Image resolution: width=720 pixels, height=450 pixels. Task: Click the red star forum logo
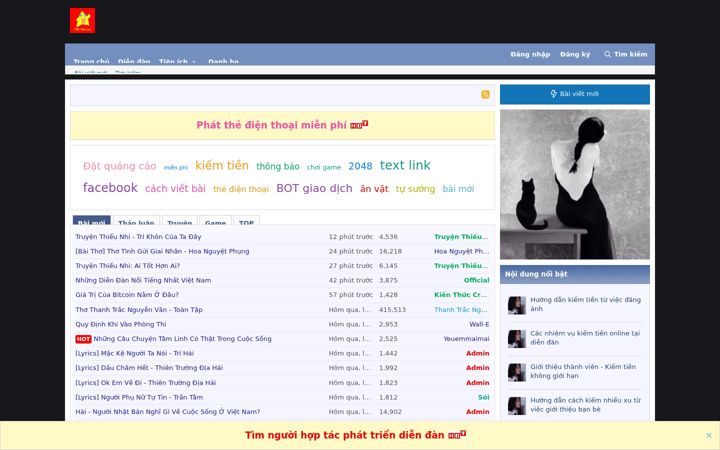click(83, 21)
